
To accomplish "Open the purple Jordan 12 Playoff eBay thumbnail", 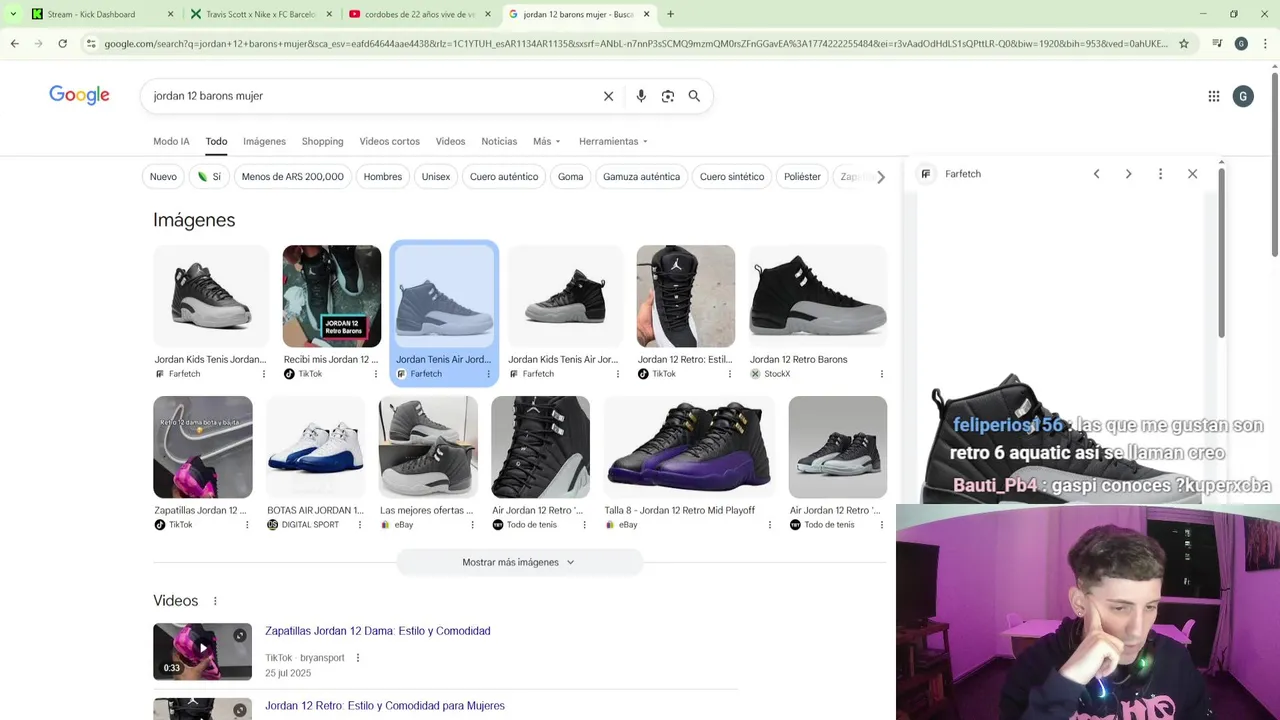I will pos(688,447).
